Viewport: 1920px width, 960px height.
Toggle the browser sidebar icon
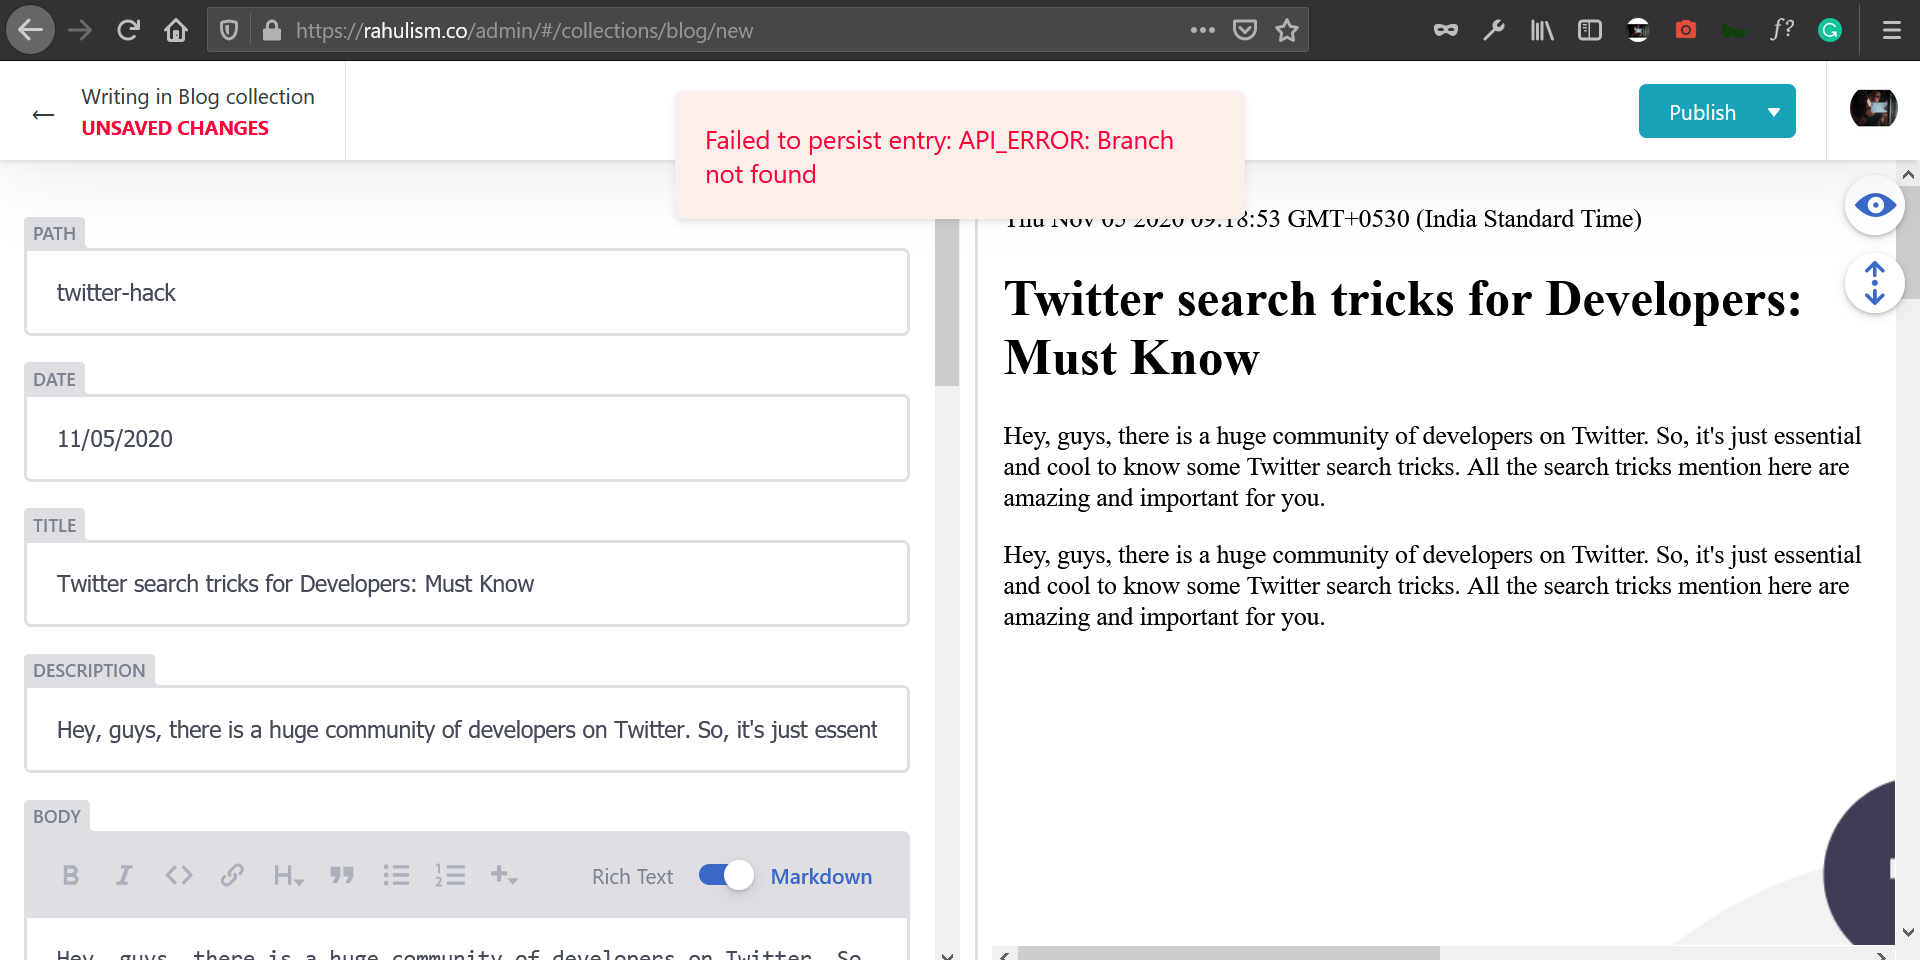pos(1590,30)
